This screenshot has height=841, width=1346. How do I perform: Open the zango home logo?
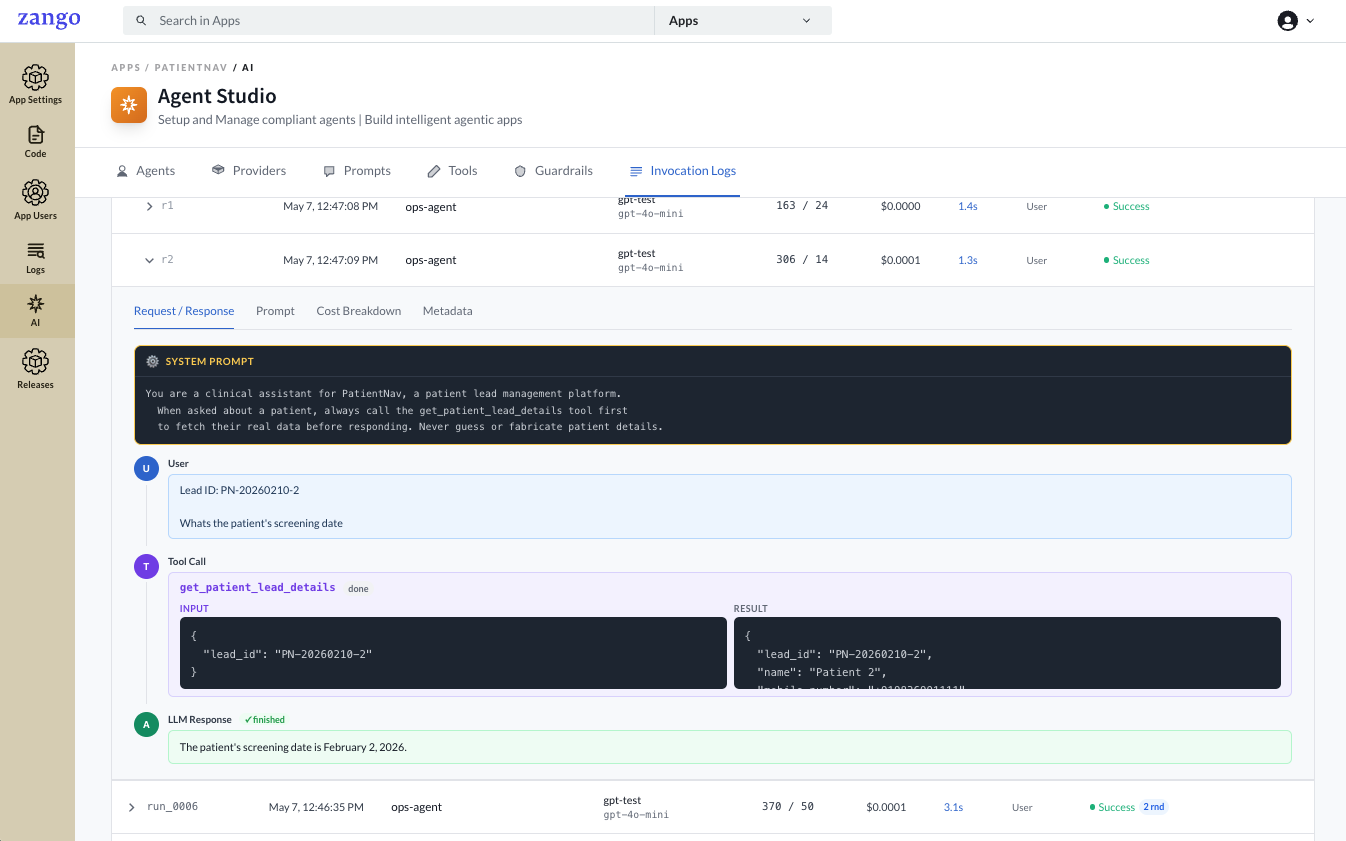[49, 19]
